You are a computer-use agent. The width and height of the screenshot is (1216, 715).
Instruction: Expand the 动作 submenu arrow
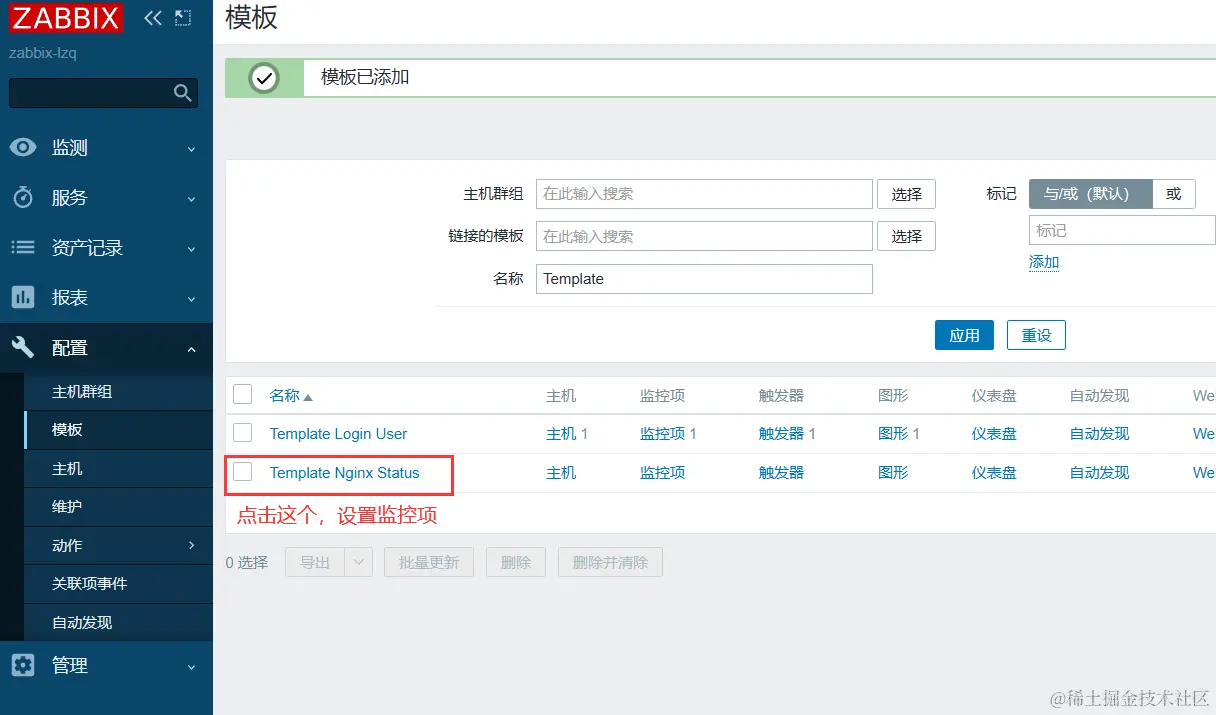pyautogui.click(x=192, y=545)
